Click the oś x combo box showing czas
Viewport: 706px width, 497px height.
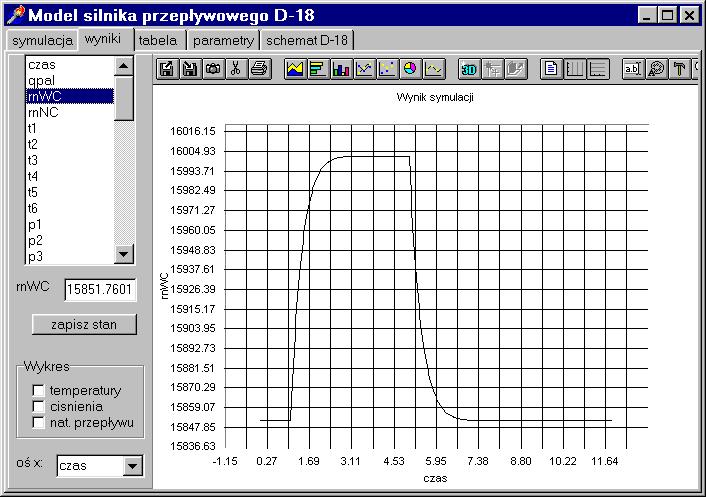click(100, 466)
